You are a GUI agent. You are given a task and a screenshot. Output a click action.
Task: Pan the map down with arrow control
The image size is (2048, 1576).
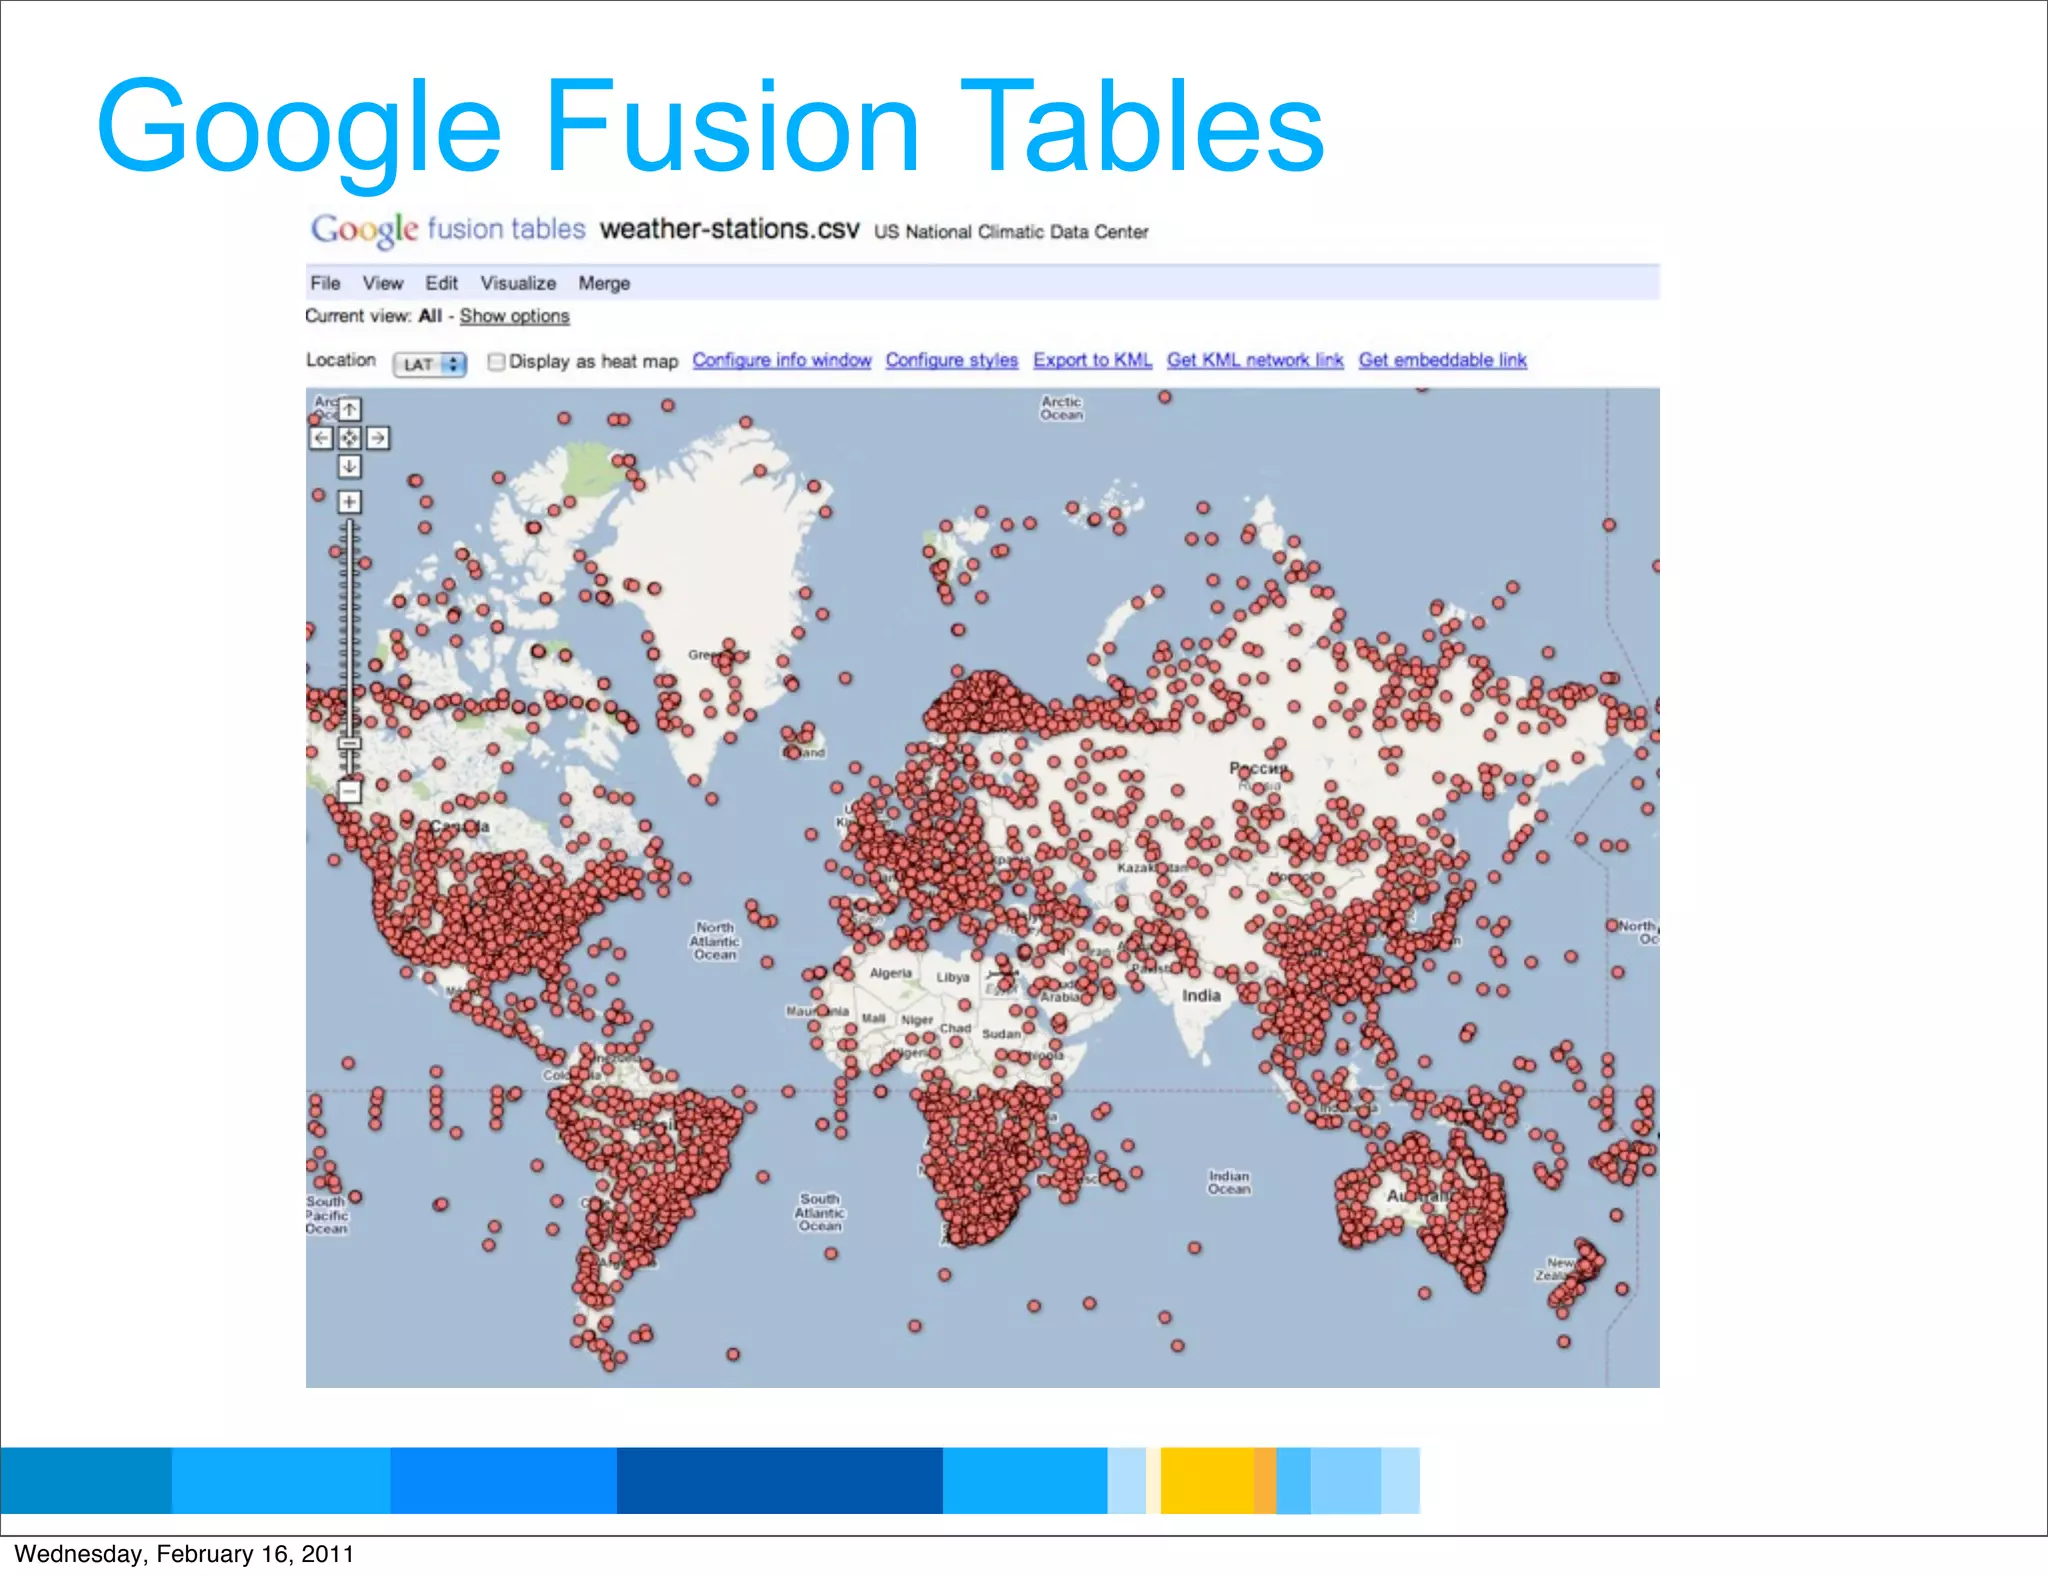click(x=349, y=466)
